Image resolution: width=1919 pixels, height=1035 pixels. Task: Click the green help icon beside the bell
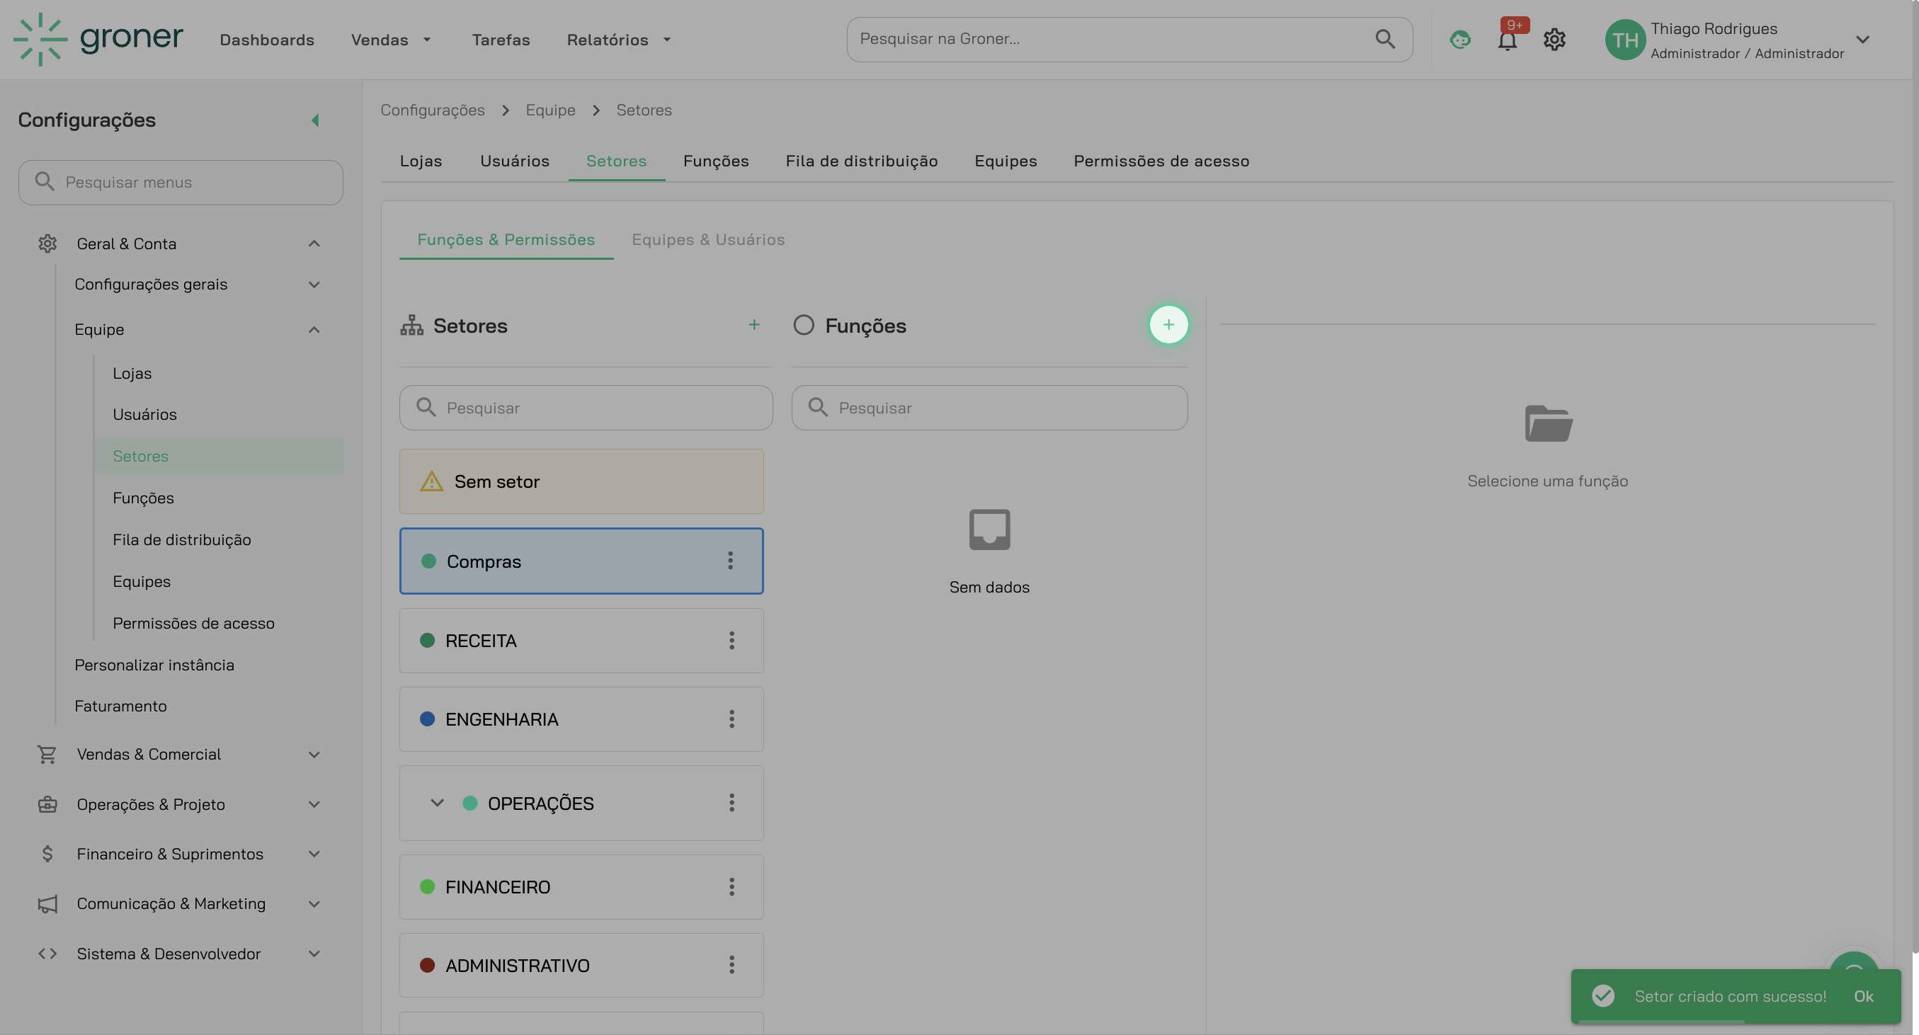pyautogui.click(x=1459, y=39)
